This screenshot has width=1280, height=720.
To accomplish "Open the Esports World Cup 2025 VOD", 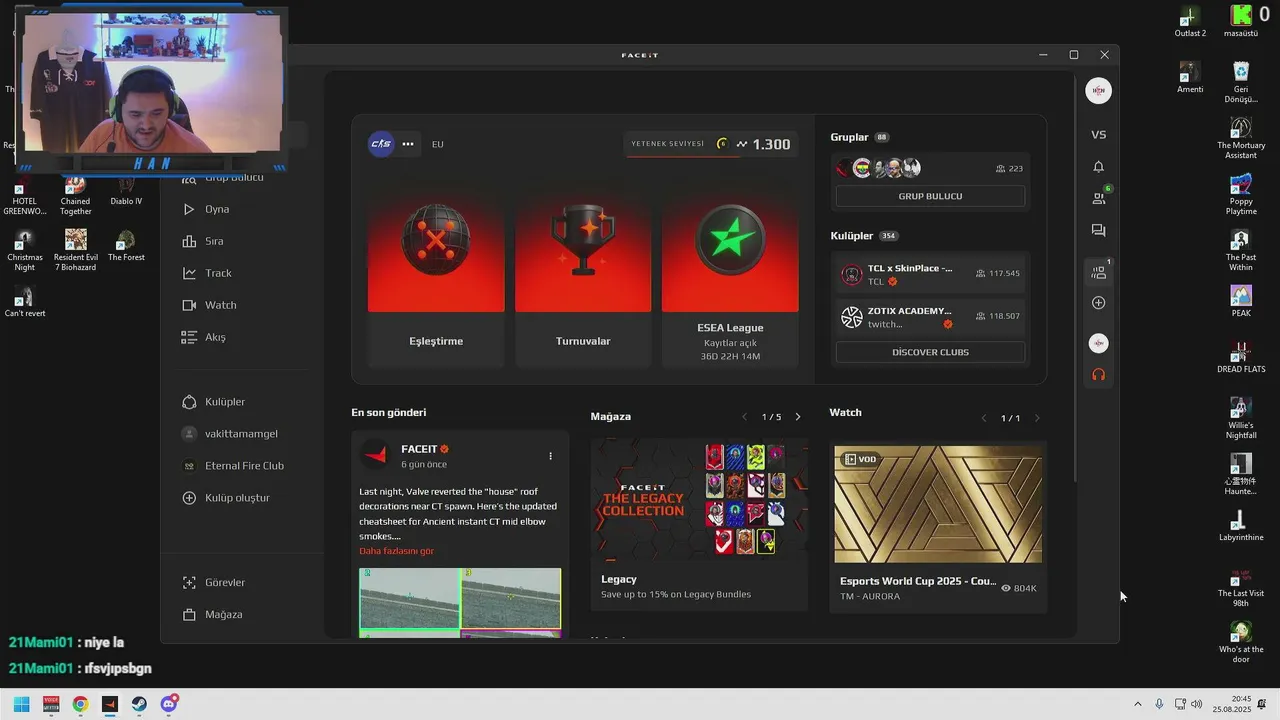I will tap(938, 504).
